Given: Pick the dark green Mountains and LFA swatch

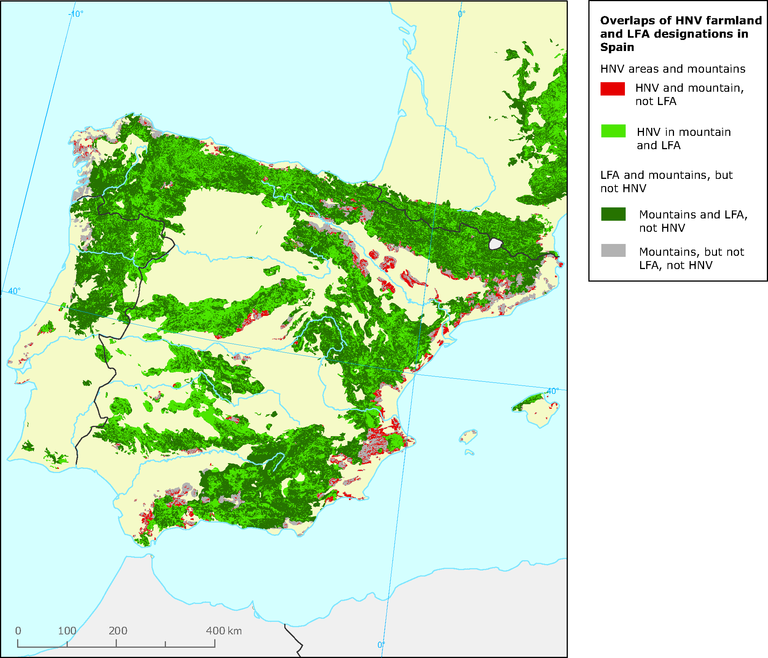Looking at the screenshot, I should point(612,213).
